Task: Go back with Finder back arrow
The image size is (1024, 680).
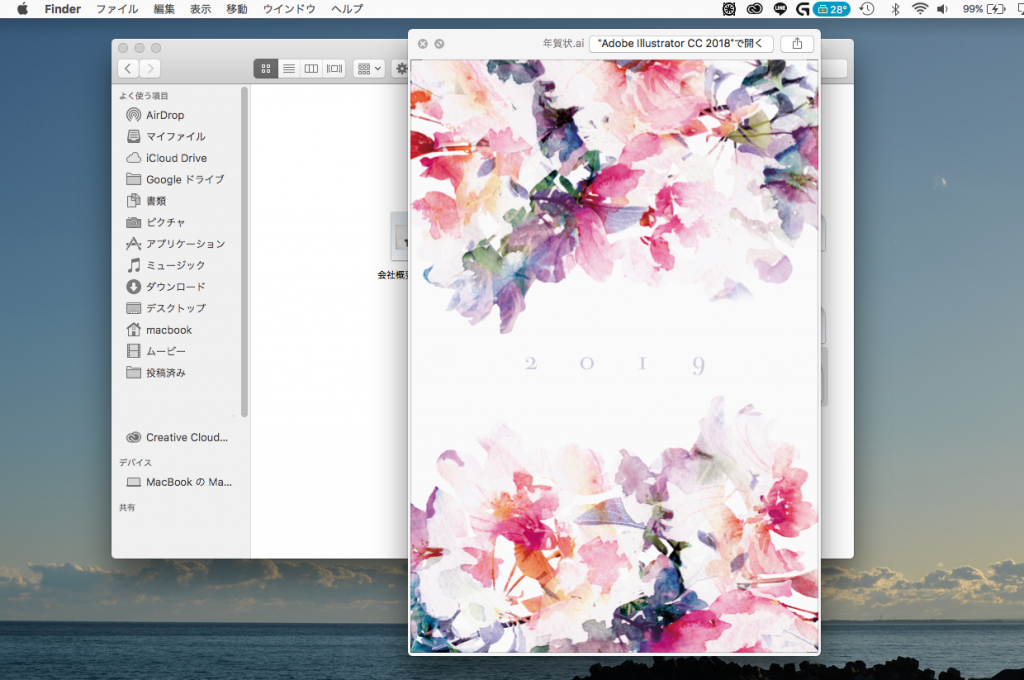Action: coord(128,68)
